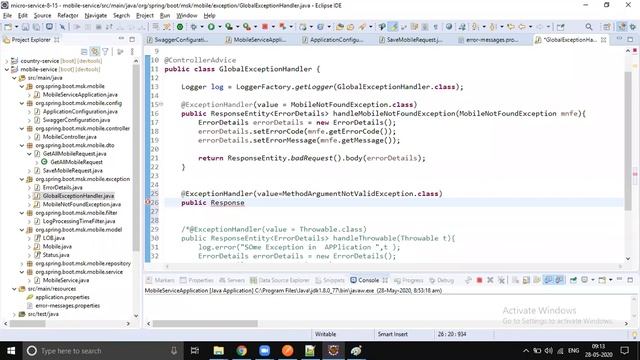Expand the country-service project

7,61
